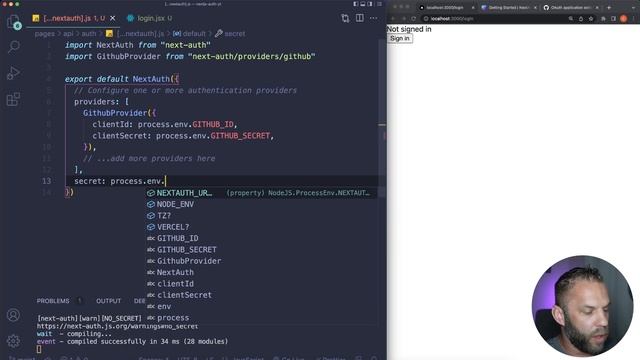
Task: Reload the localhost page in the browser
Action: point(413,18)
